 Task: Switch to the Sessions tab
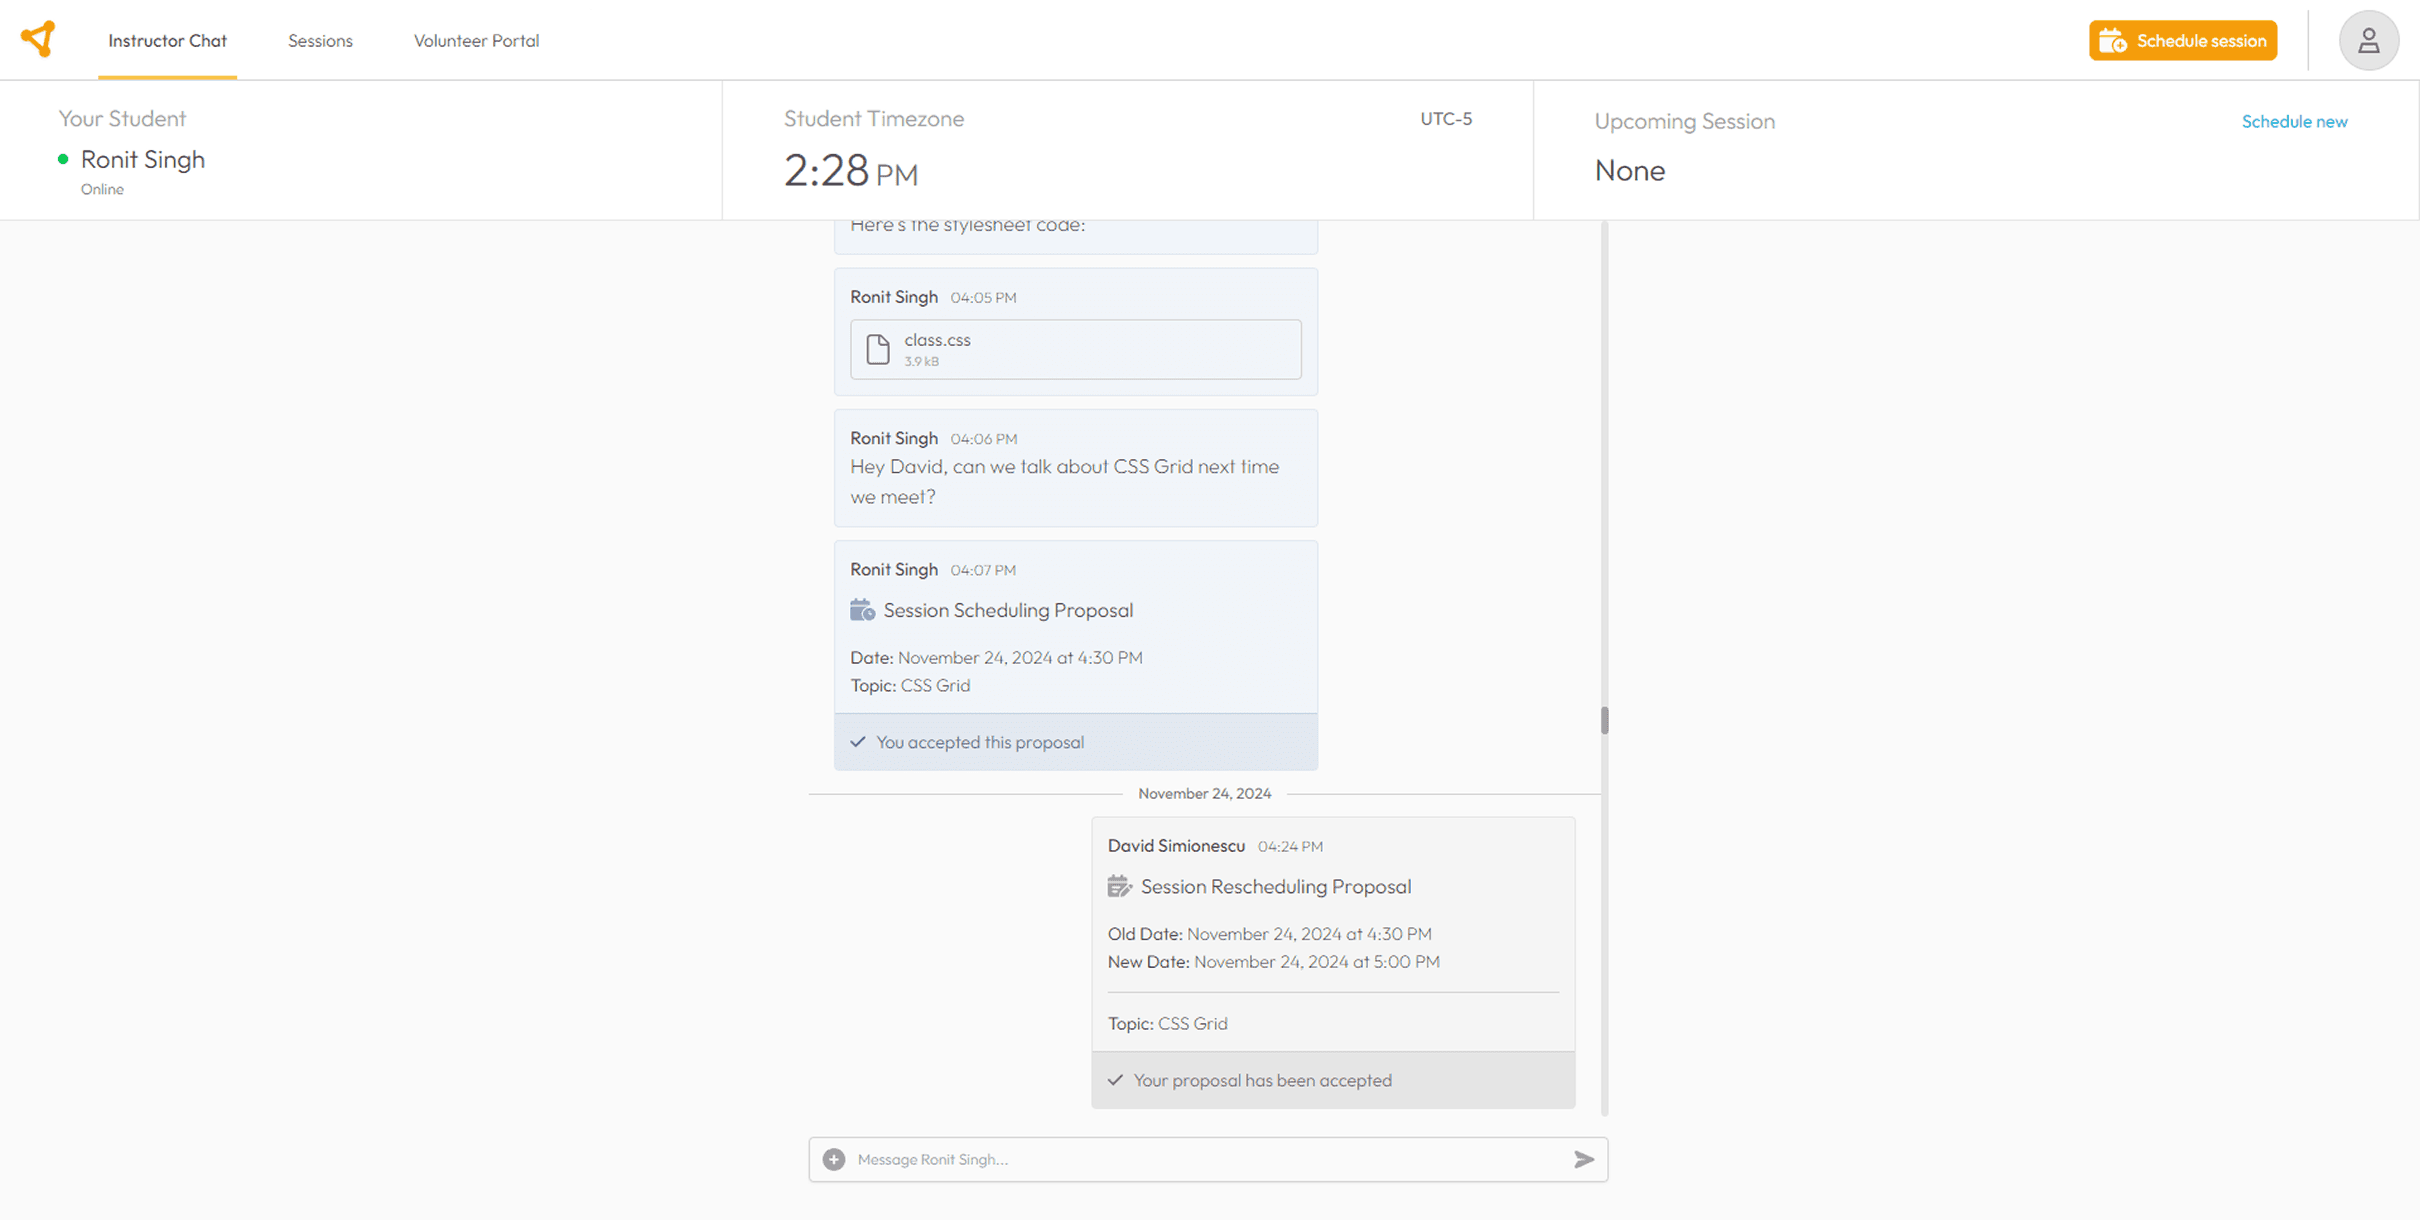click(x=320, y=41)
